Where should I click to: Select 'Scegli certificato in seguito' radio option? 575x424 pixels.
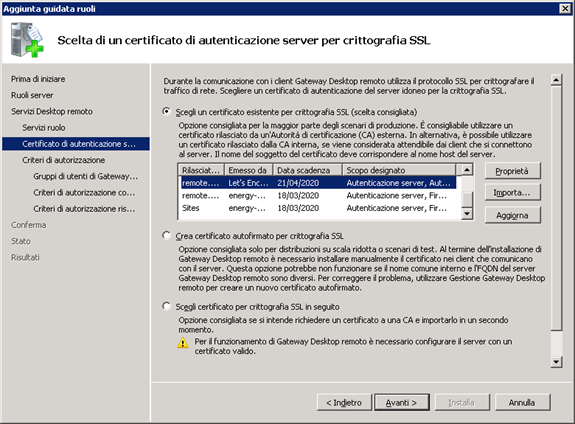point(166,306)
